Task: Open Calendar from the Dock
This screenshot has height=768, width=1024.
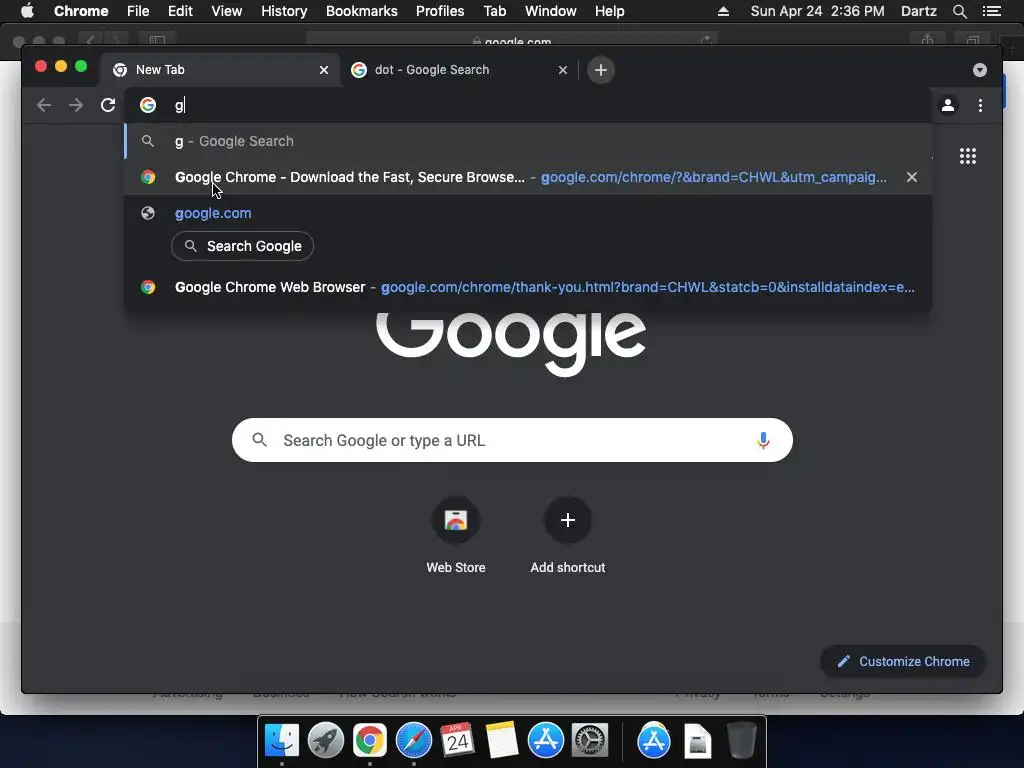Action: [x=457, y=741]
